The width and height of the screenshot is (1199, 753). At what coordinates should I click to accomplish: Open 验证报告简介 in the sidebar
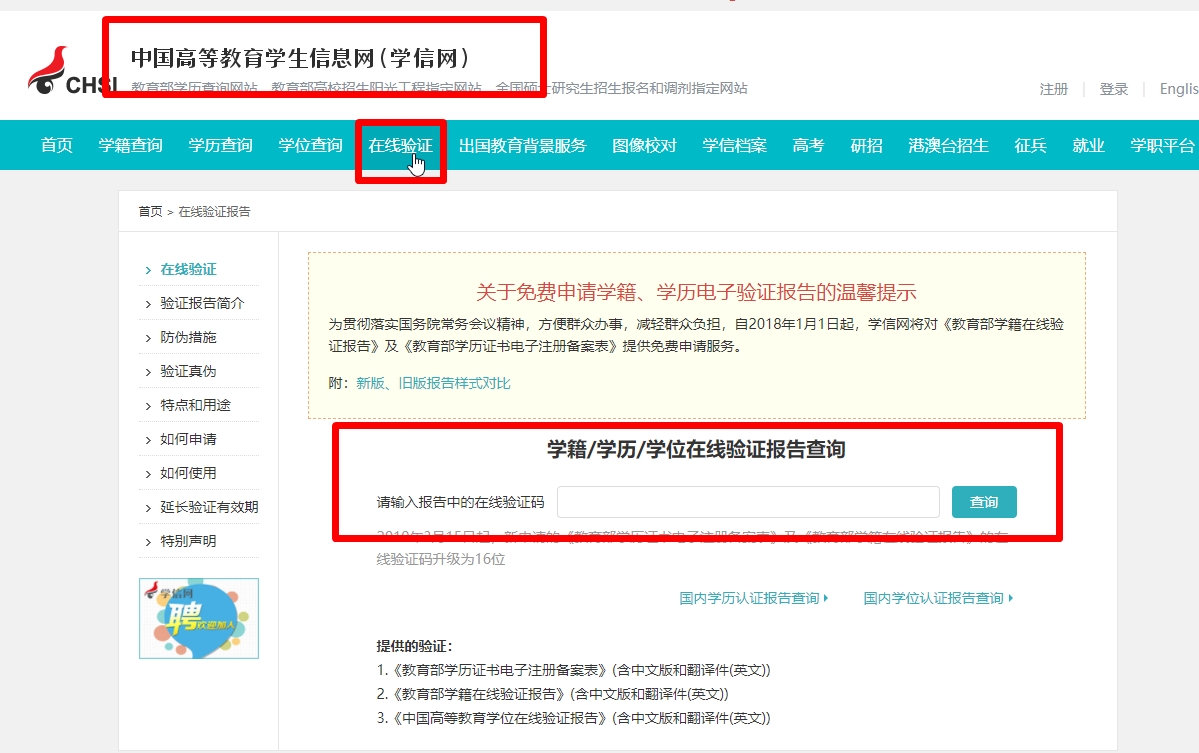[202, 303]
